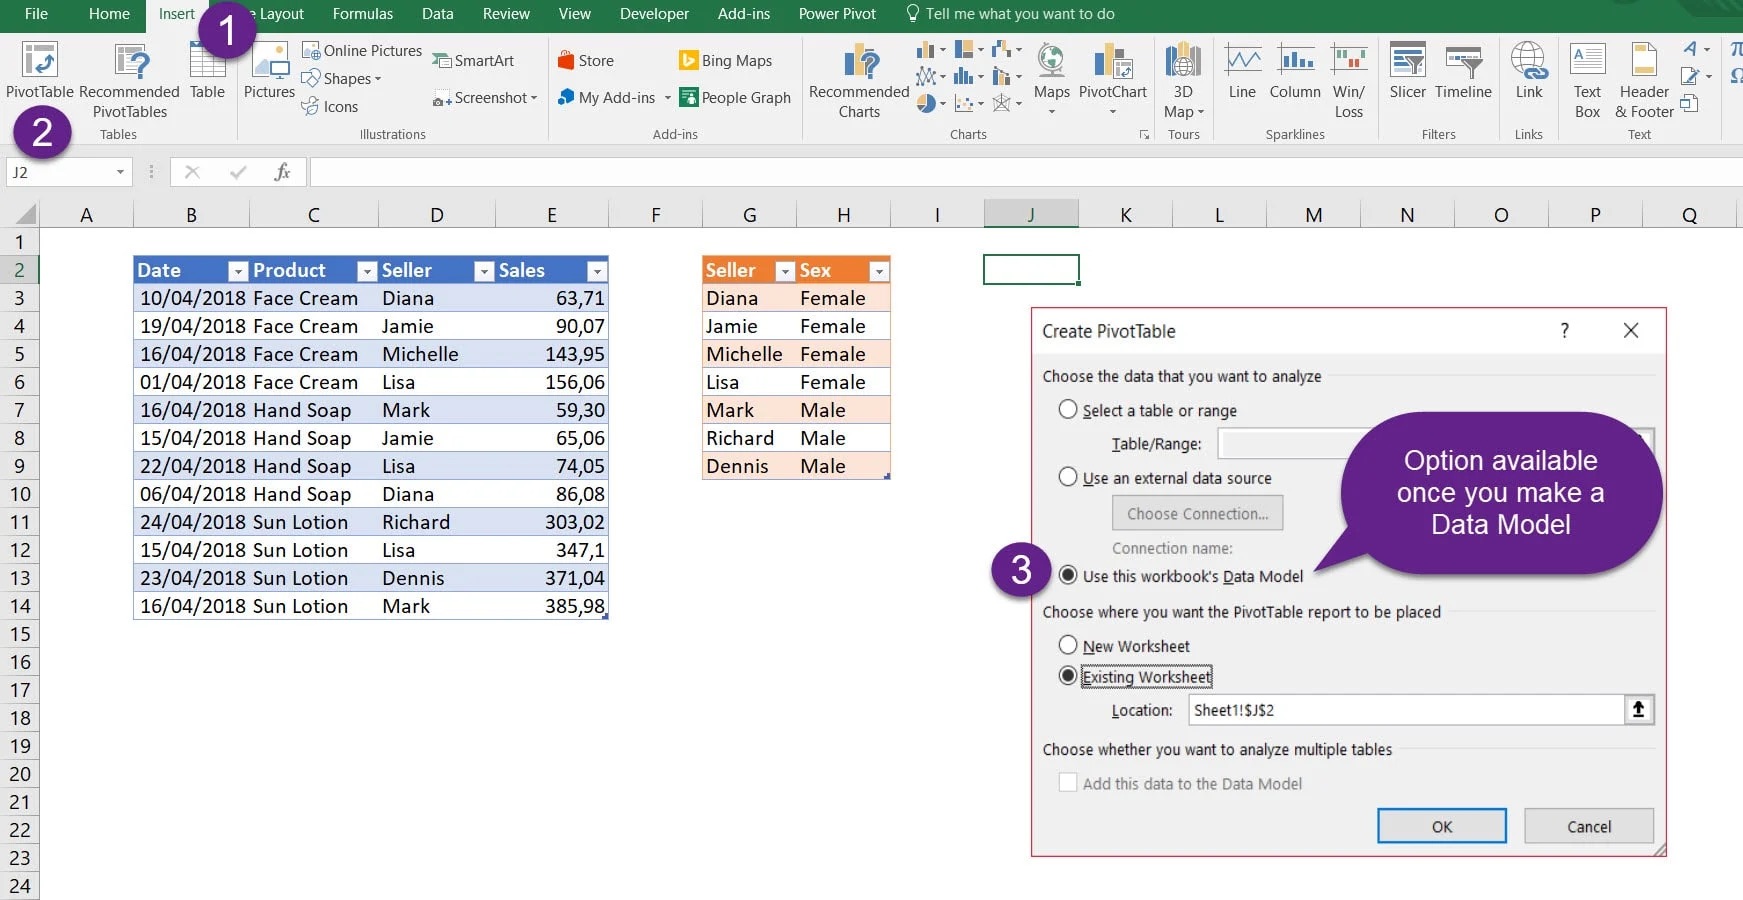
Task: Select 'Use an external data source' option
Action: pos(1068,478)
